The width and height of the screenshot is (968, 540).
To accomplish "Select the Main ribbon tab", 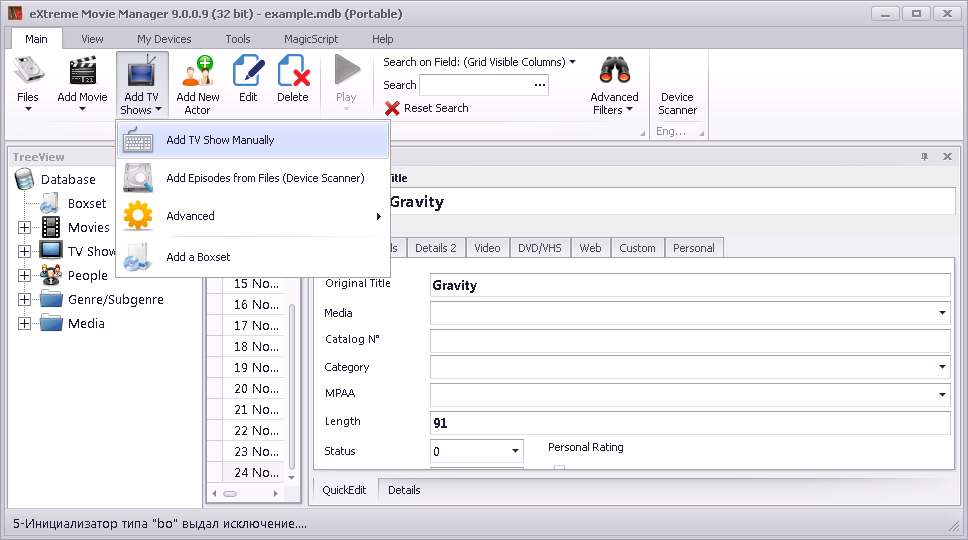I will (36, 39).
